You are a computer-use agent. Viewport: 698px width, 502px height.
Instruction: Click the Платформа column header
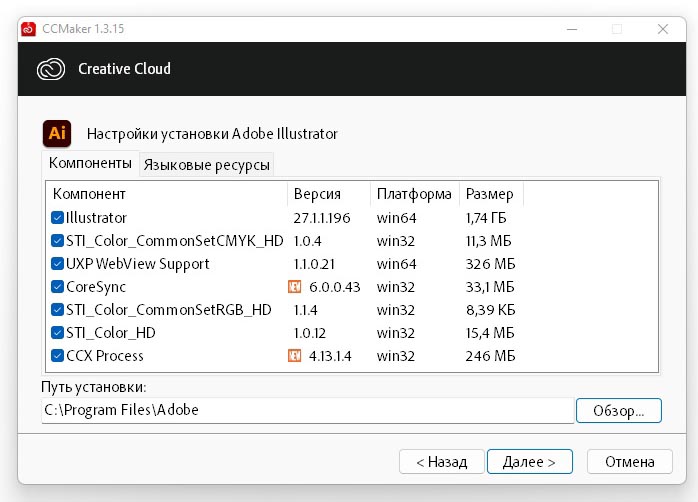pyautogui.click(x=415, y=194)
